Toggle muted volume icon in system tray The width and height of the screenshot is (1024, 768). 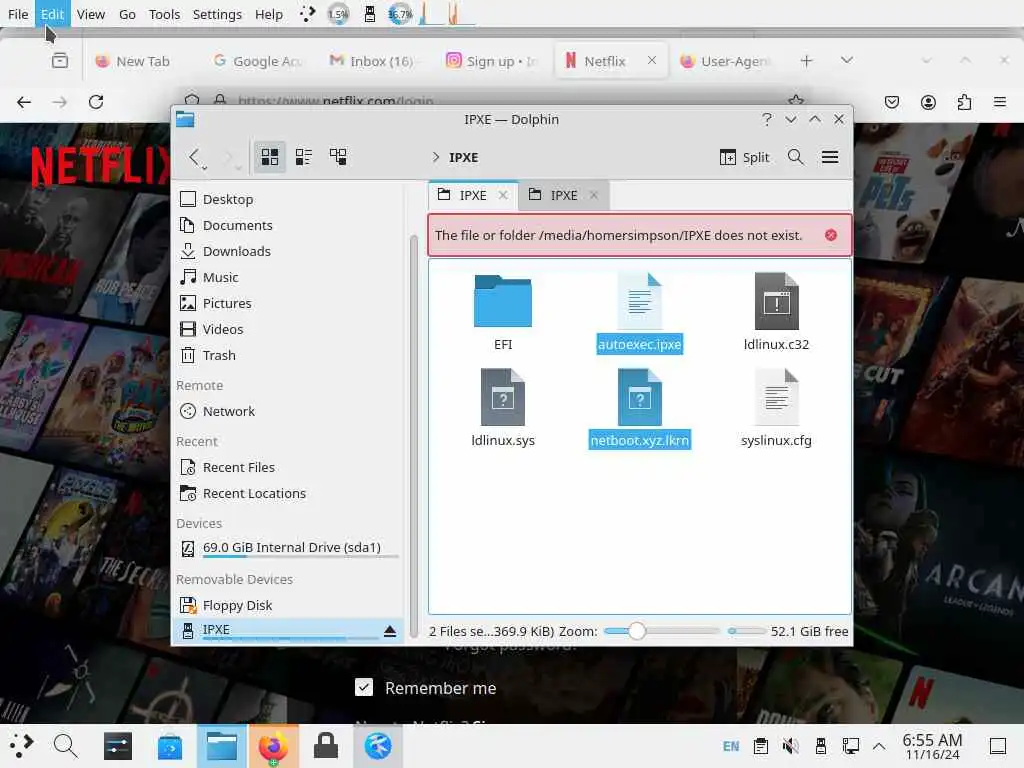click(x=790, y=746)
